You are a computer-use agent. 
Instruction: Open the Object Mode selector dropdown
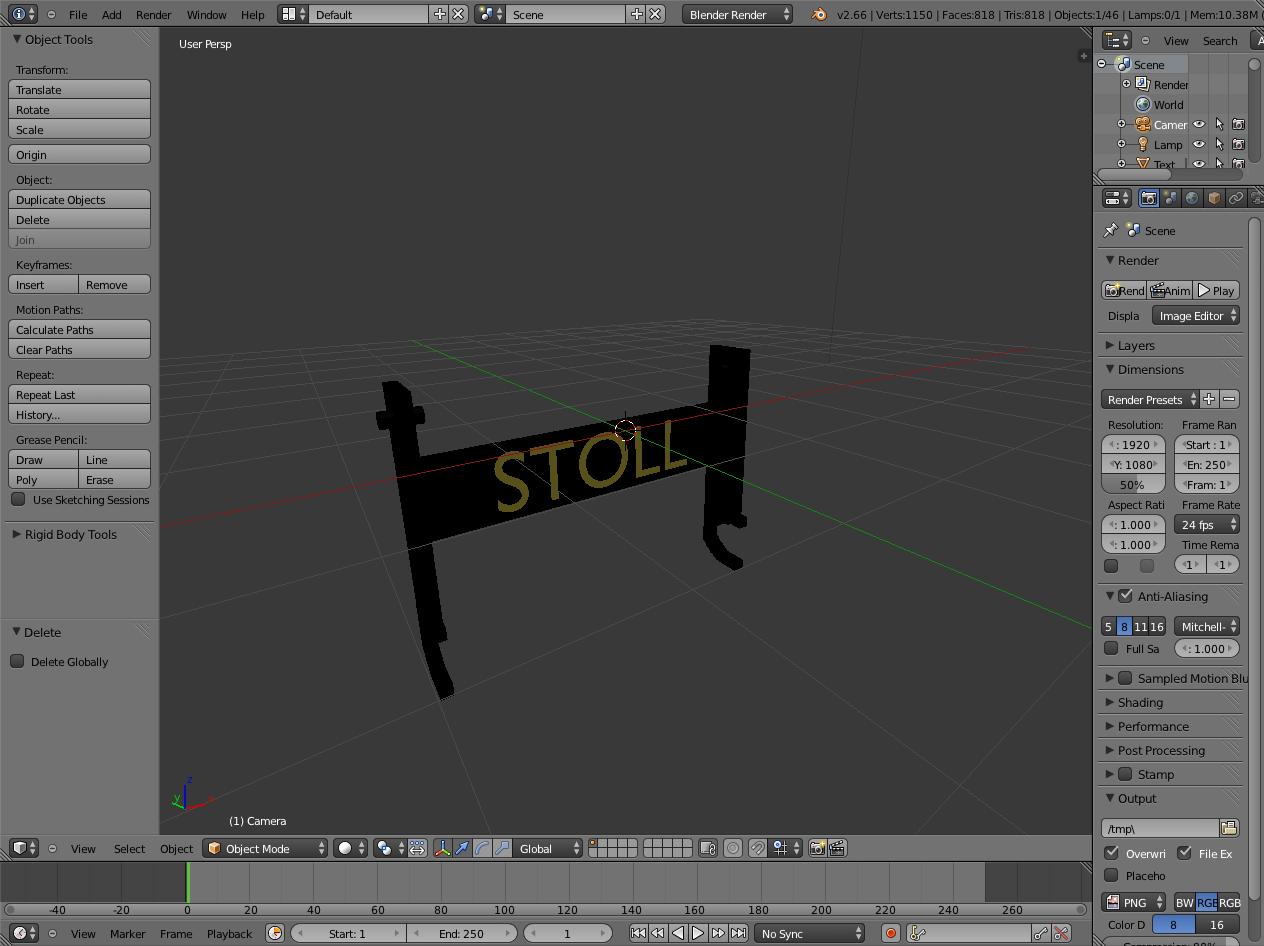click(x=266, y=848)
